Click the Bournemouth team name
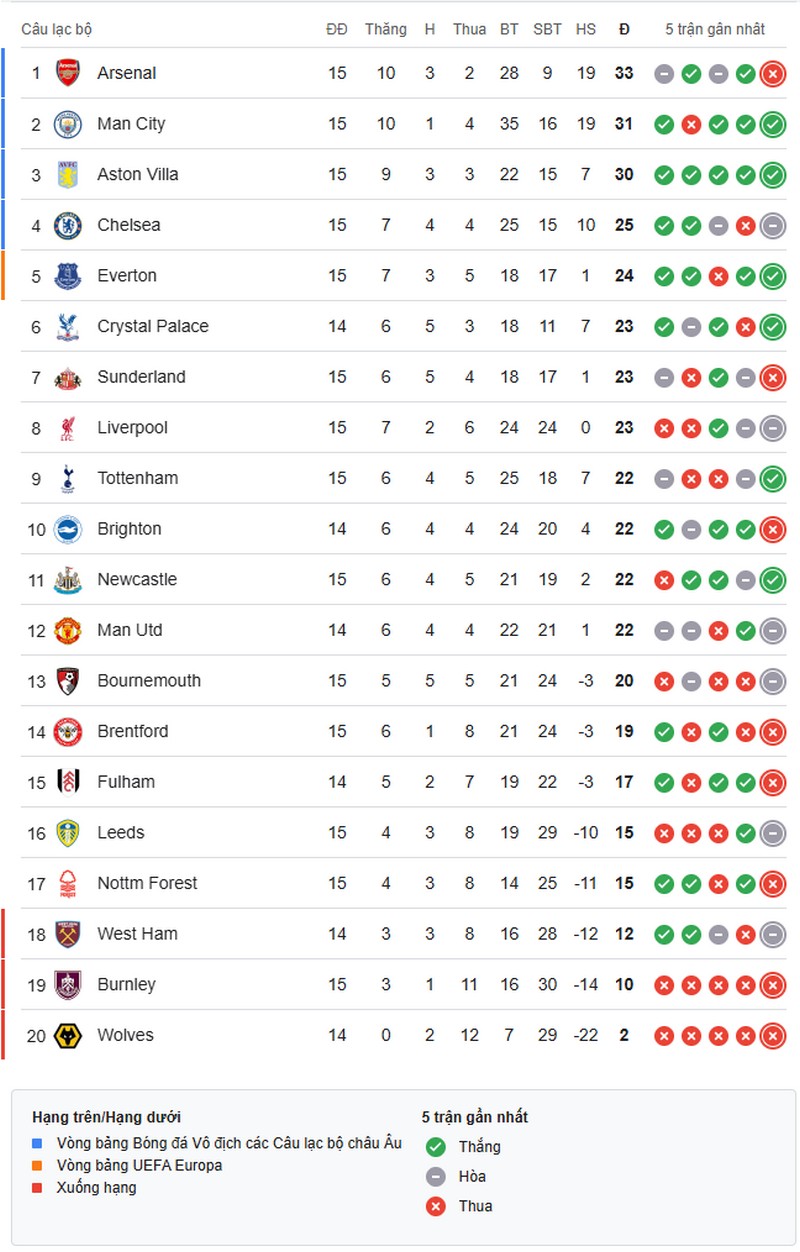 point(149,681)
